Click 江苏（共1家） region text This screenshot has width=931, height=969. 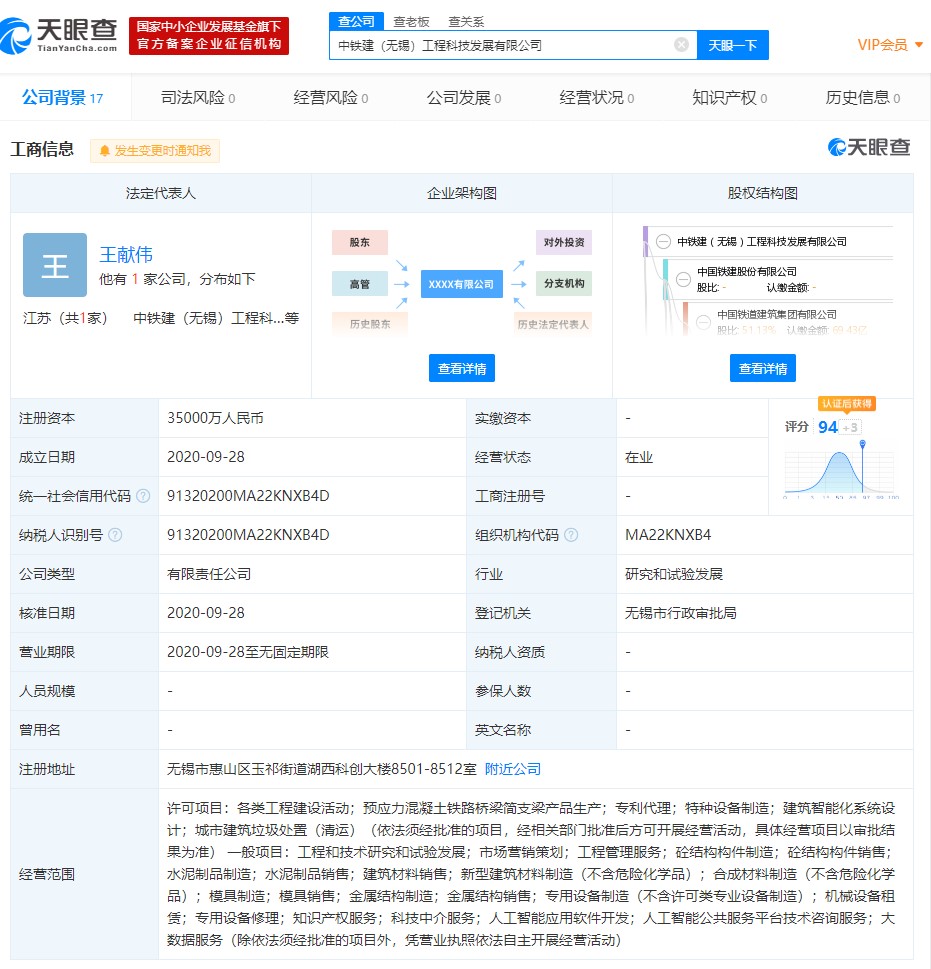pyautogui.click(x=65, y=318)
